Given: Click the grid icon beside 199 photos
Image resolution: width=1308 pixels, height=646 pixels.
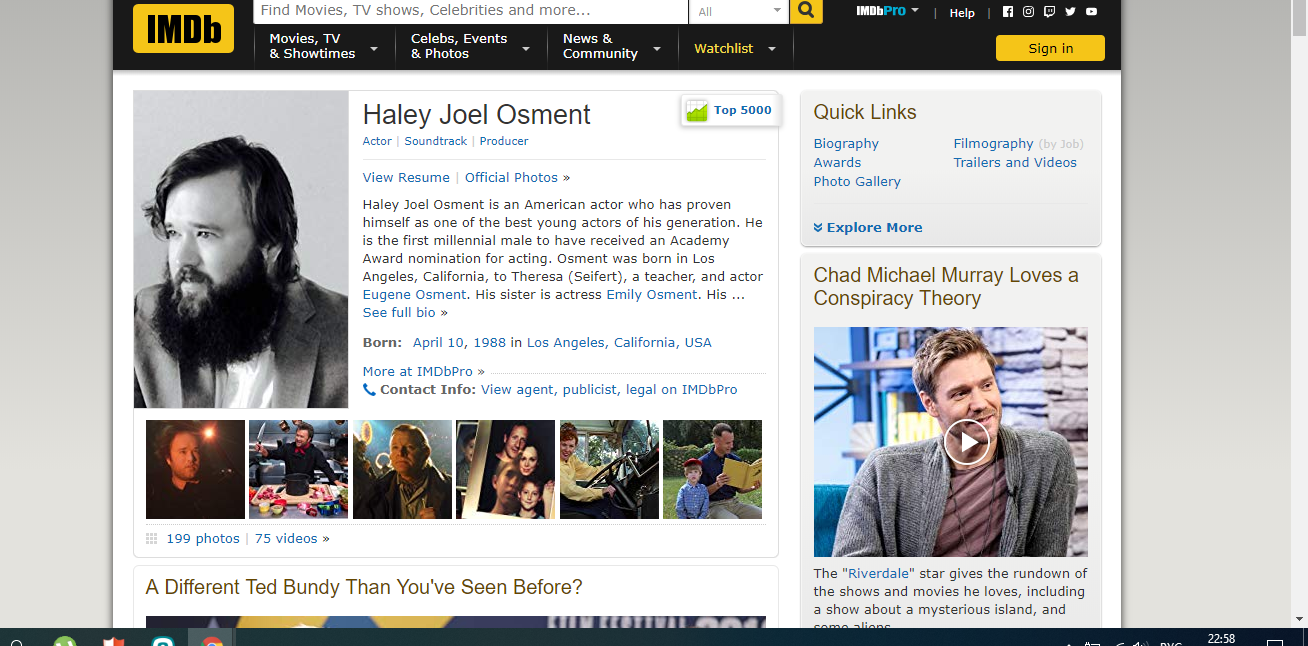Looking at the screenshot, I should click(x=152, y=539).
